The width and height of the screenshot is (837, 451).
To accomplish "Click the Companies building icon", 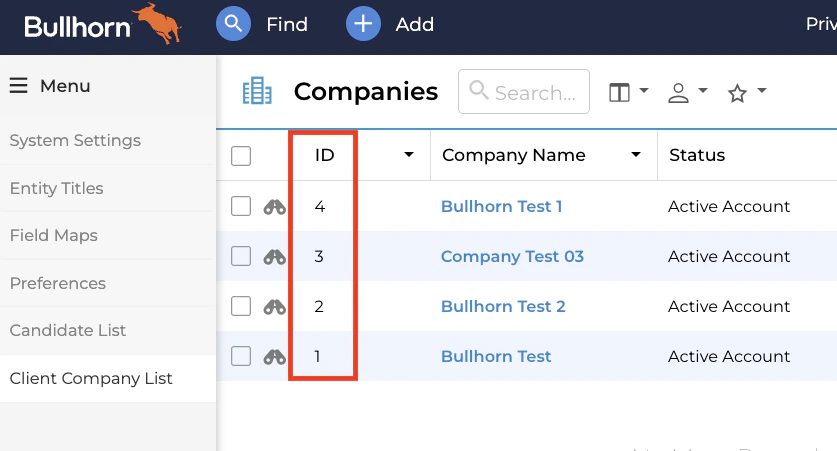I will coord(257,91).
